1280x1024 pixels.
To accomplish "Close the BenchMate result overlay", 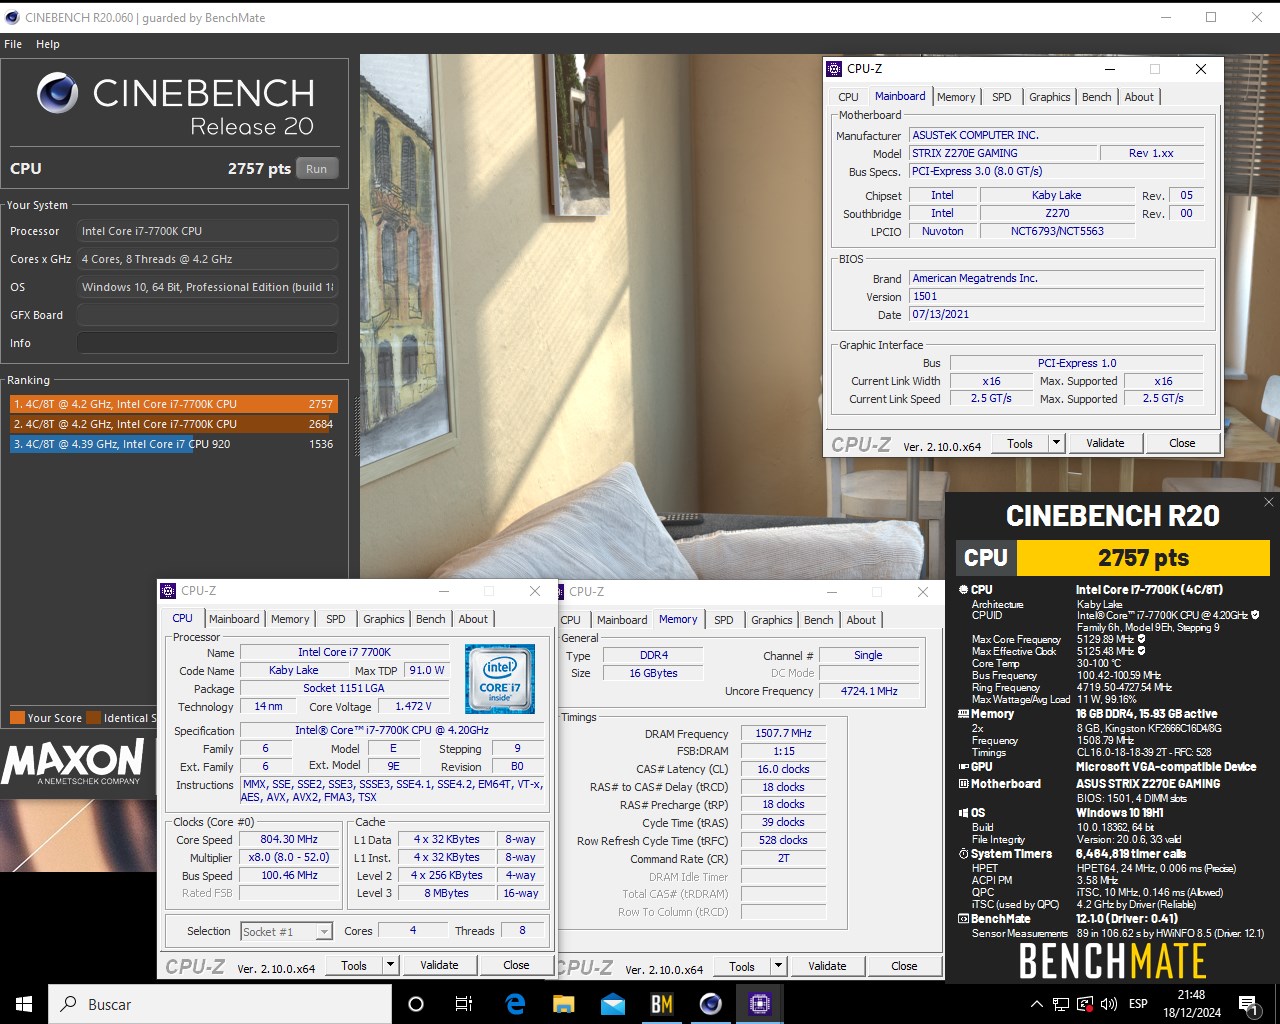I will (1269, 502).
